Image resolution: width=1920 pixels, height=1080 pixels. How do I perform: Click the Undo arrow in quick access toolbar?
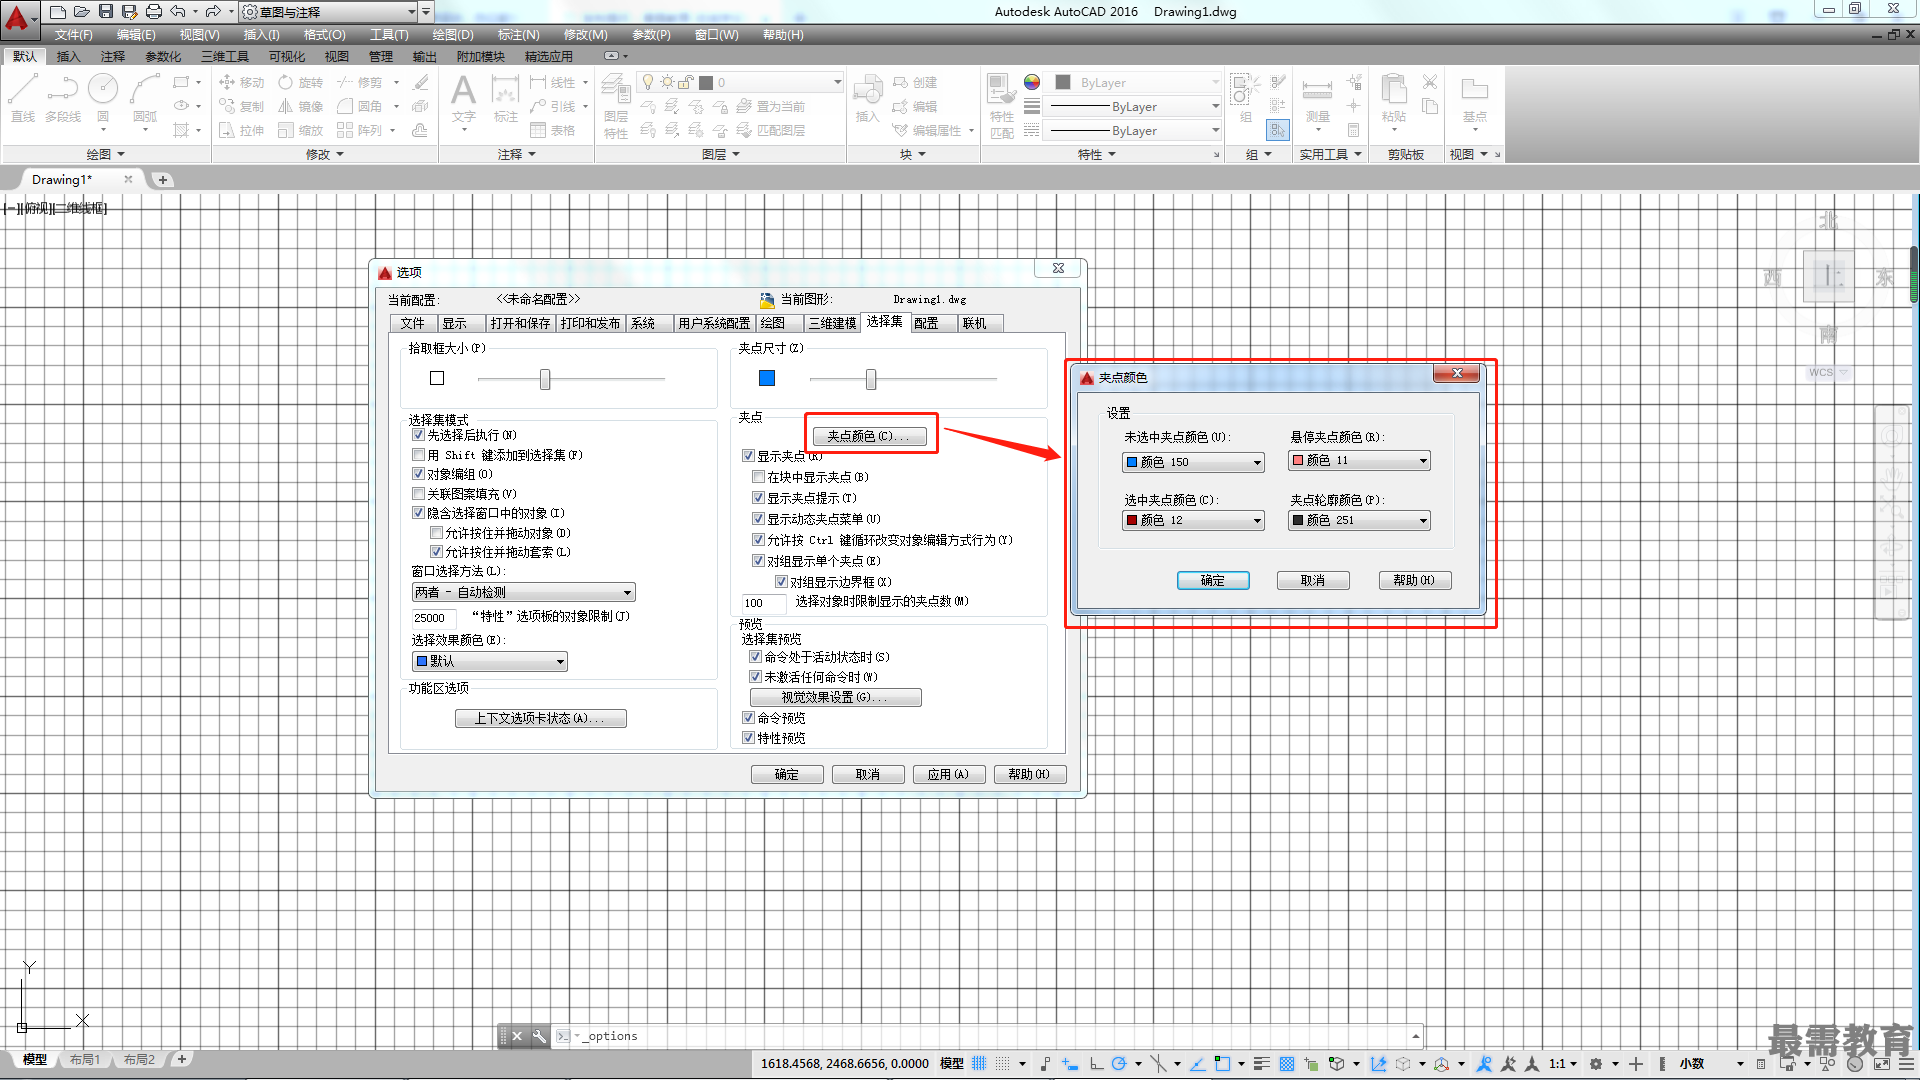coord(178,11)
